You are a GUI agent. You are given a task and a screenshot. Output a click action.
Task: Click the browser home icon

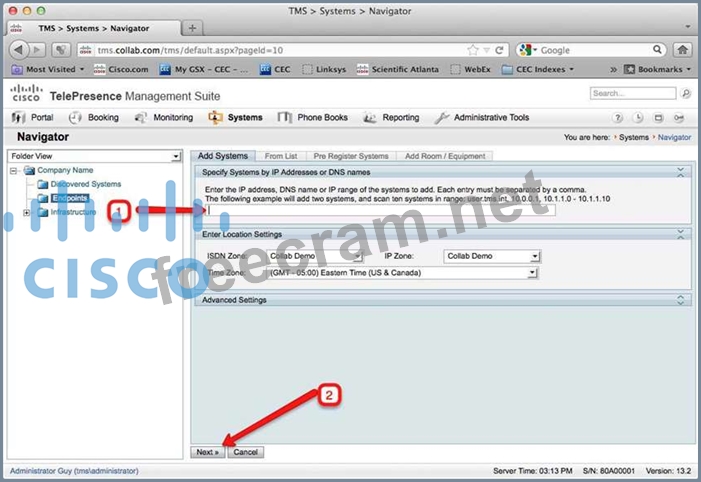coord(683,49)
